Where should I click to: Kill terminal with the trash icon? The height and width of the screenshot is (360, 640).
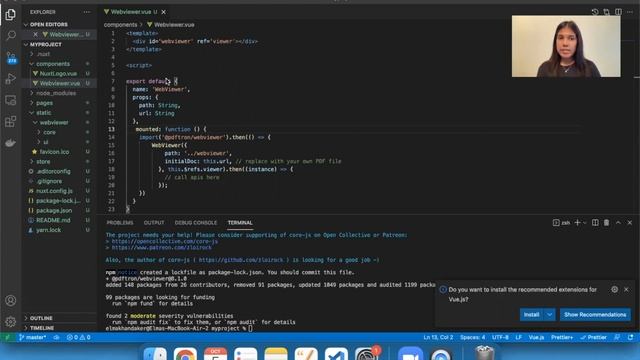[x=607, y=222]
